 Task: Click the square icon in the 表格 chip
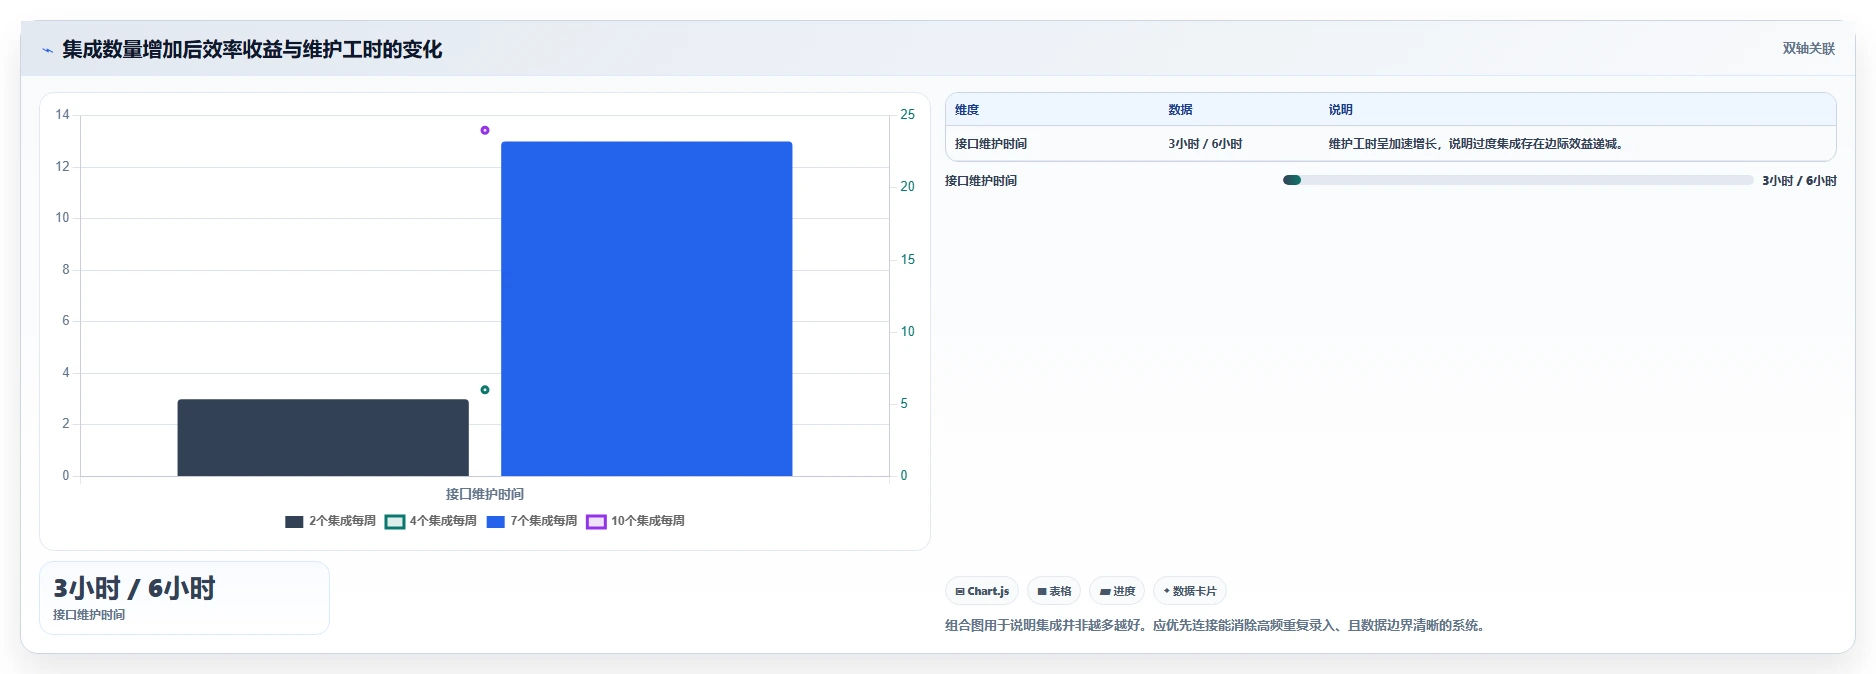(1042, 592)
